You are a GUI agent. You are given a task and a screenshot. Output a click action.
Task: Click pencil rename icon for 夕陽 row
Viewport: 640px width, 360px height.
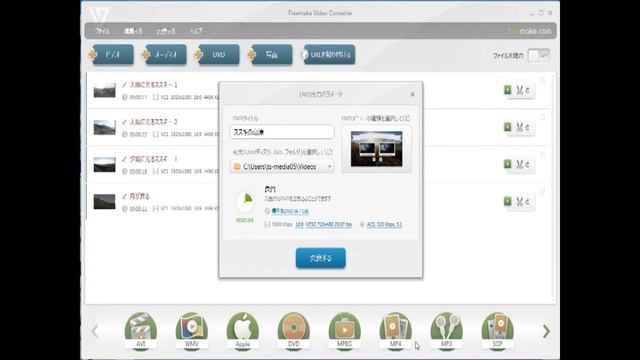124,159
